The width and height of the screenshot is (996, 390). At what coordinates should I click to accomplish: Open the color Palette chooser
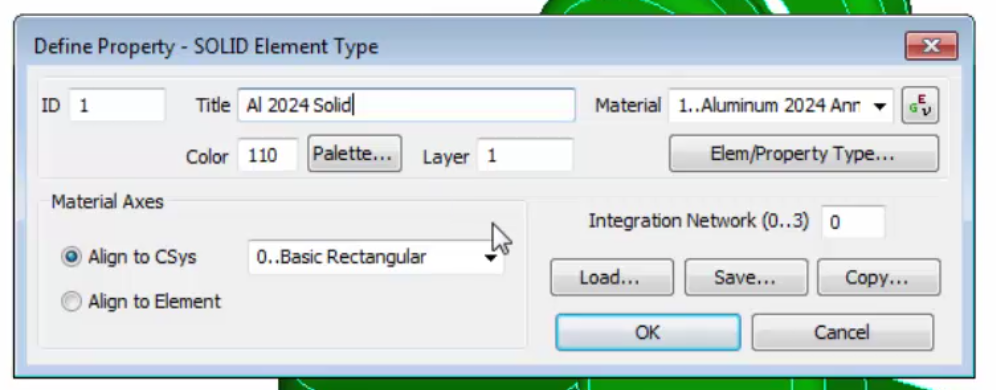pyautogui.click(x=354, y=154)
